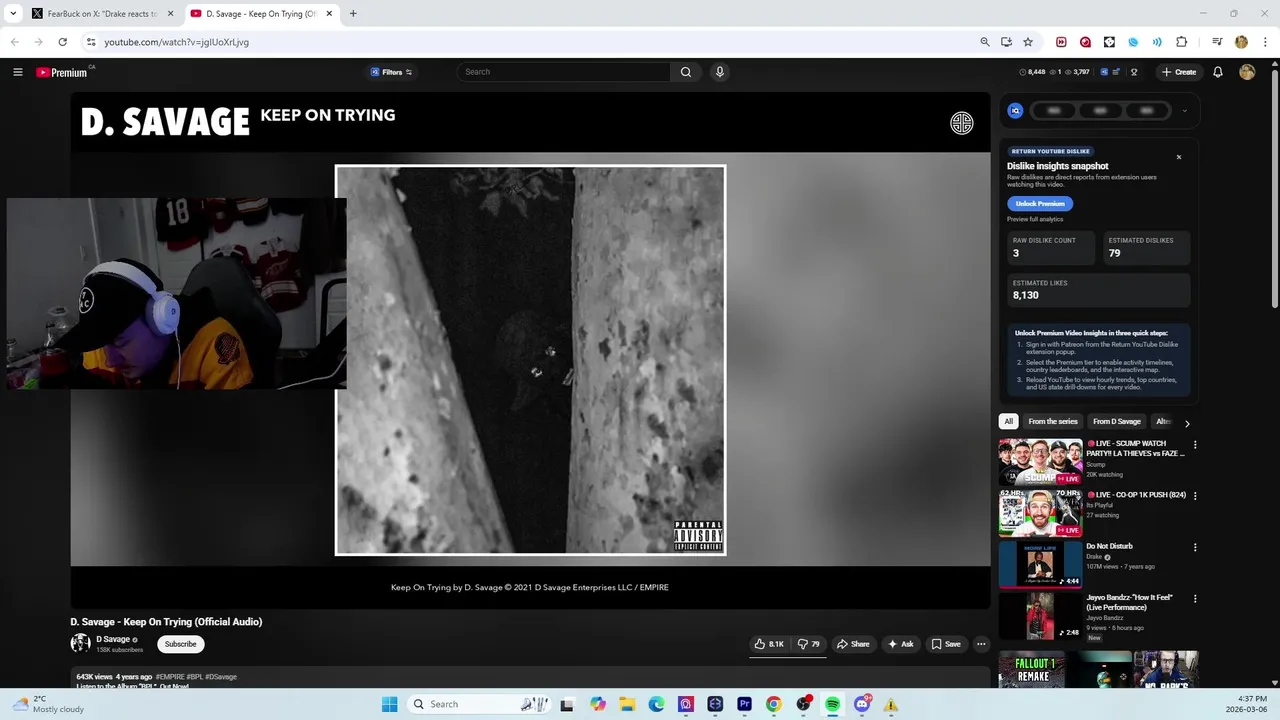The height and width of the screenshot is (720, 1280).
Task: Open more actions ellipsis below video
Action: coord(981,644)
